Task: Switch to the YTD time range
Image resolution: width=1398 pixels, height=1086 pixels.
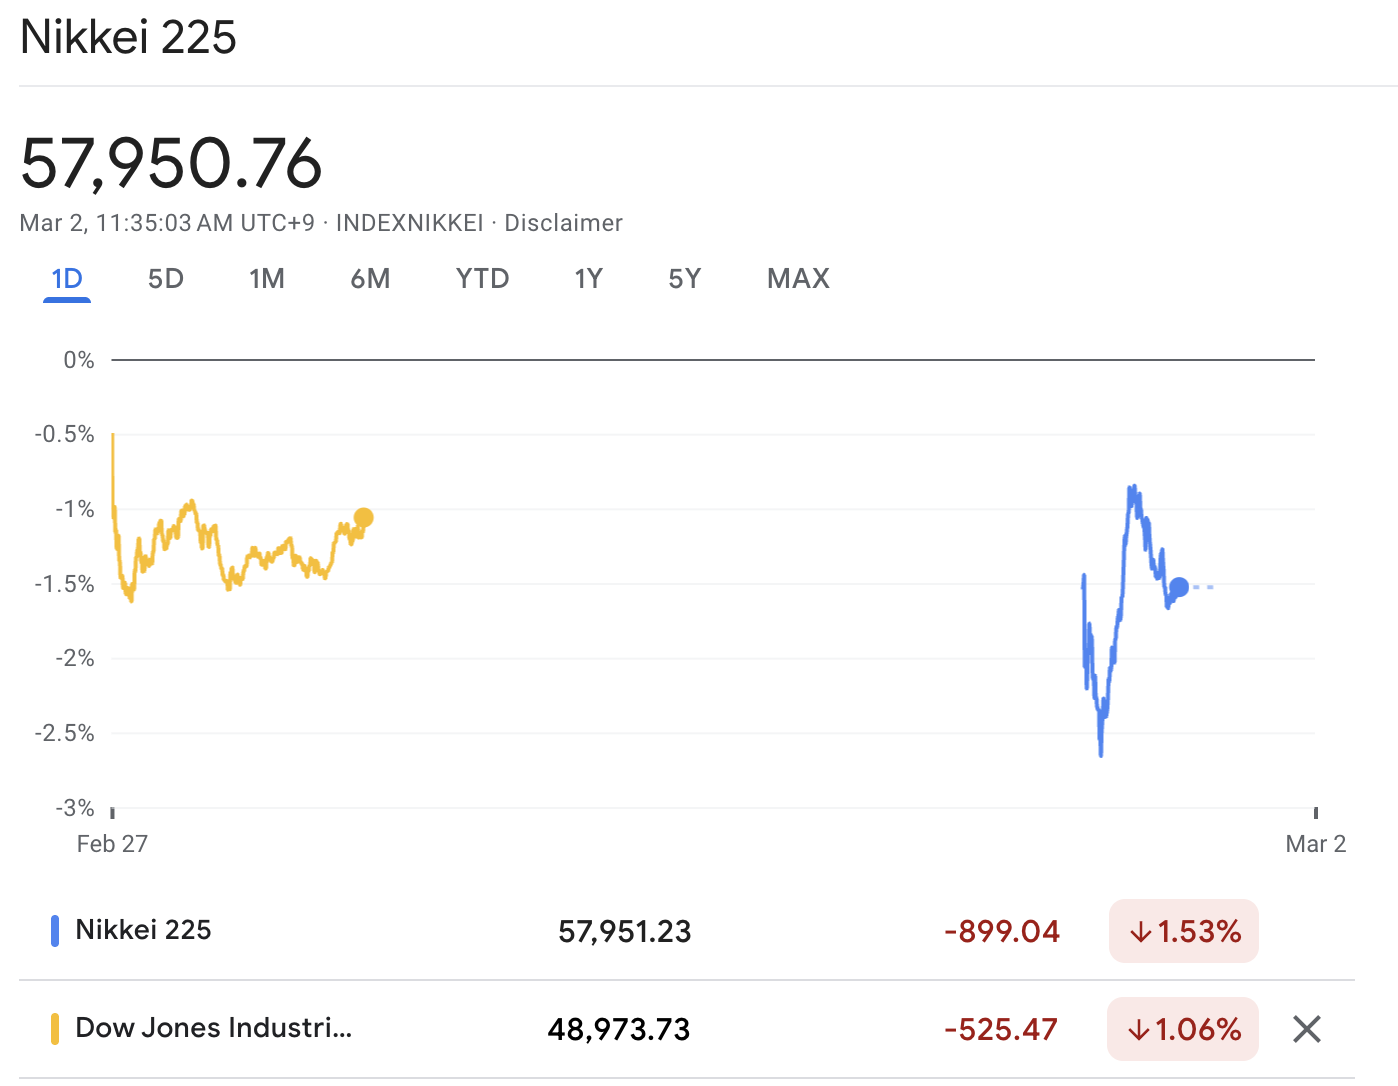Action: pyautogui.click(x=483, y=279)
